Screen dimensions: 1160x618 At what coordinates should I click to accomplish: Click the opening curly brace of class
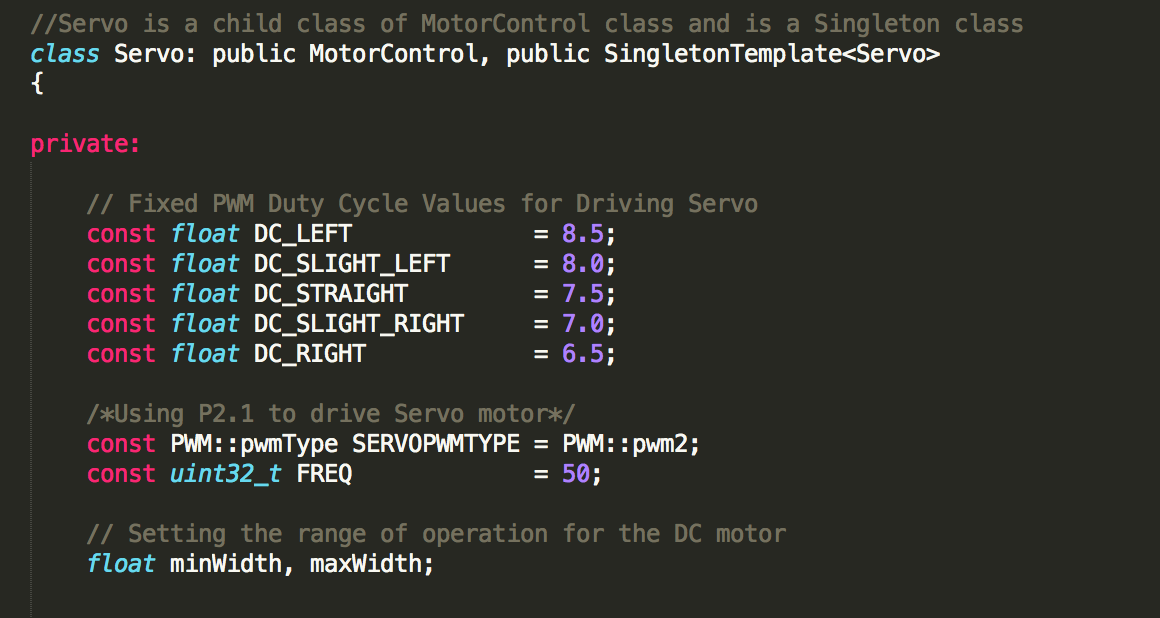click(x=37, y=84)
